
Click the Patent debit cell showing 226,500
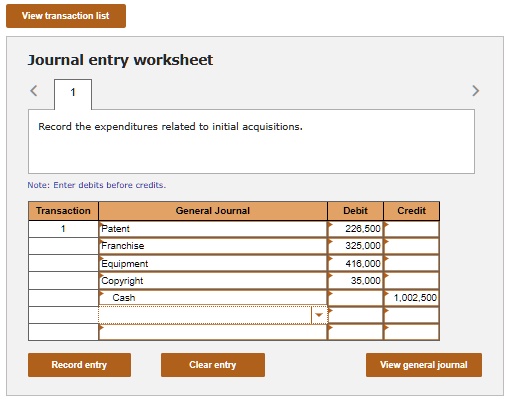click(x=356, y=229)
